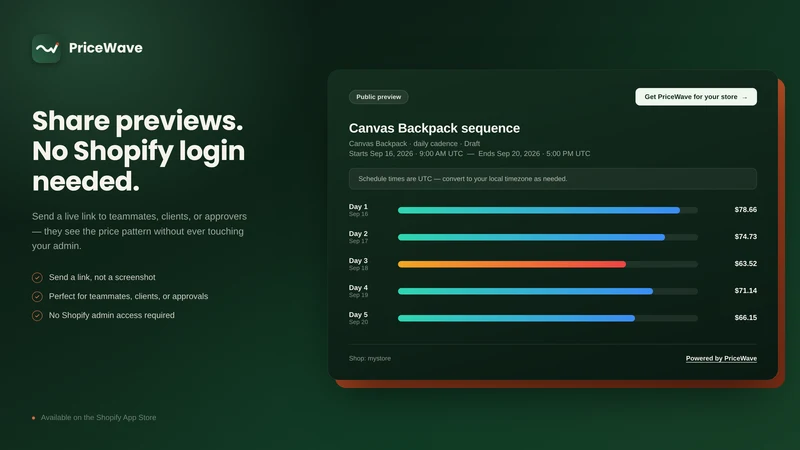This screenshot has width=800, height=450.
Task: Click the Day 5 price bar
Action: tap(547, 318)
